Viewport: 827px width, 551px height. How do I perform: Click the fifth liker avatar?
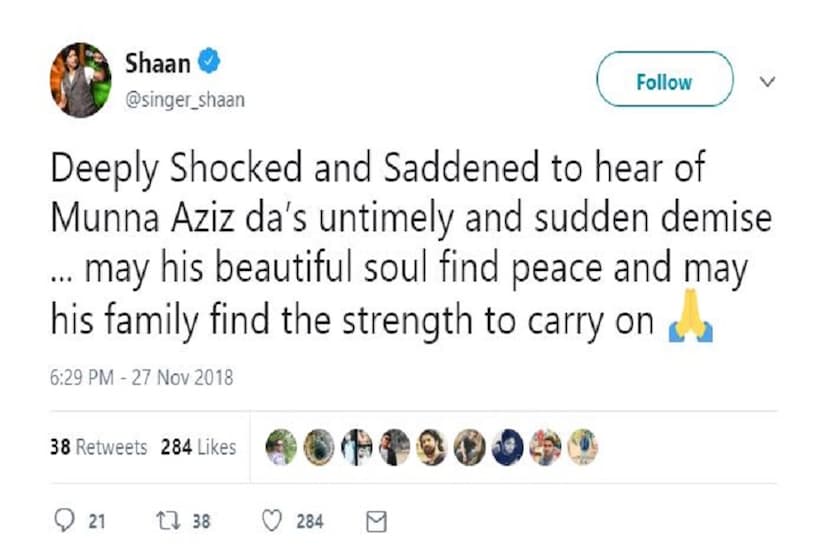[x=430, y=447]
